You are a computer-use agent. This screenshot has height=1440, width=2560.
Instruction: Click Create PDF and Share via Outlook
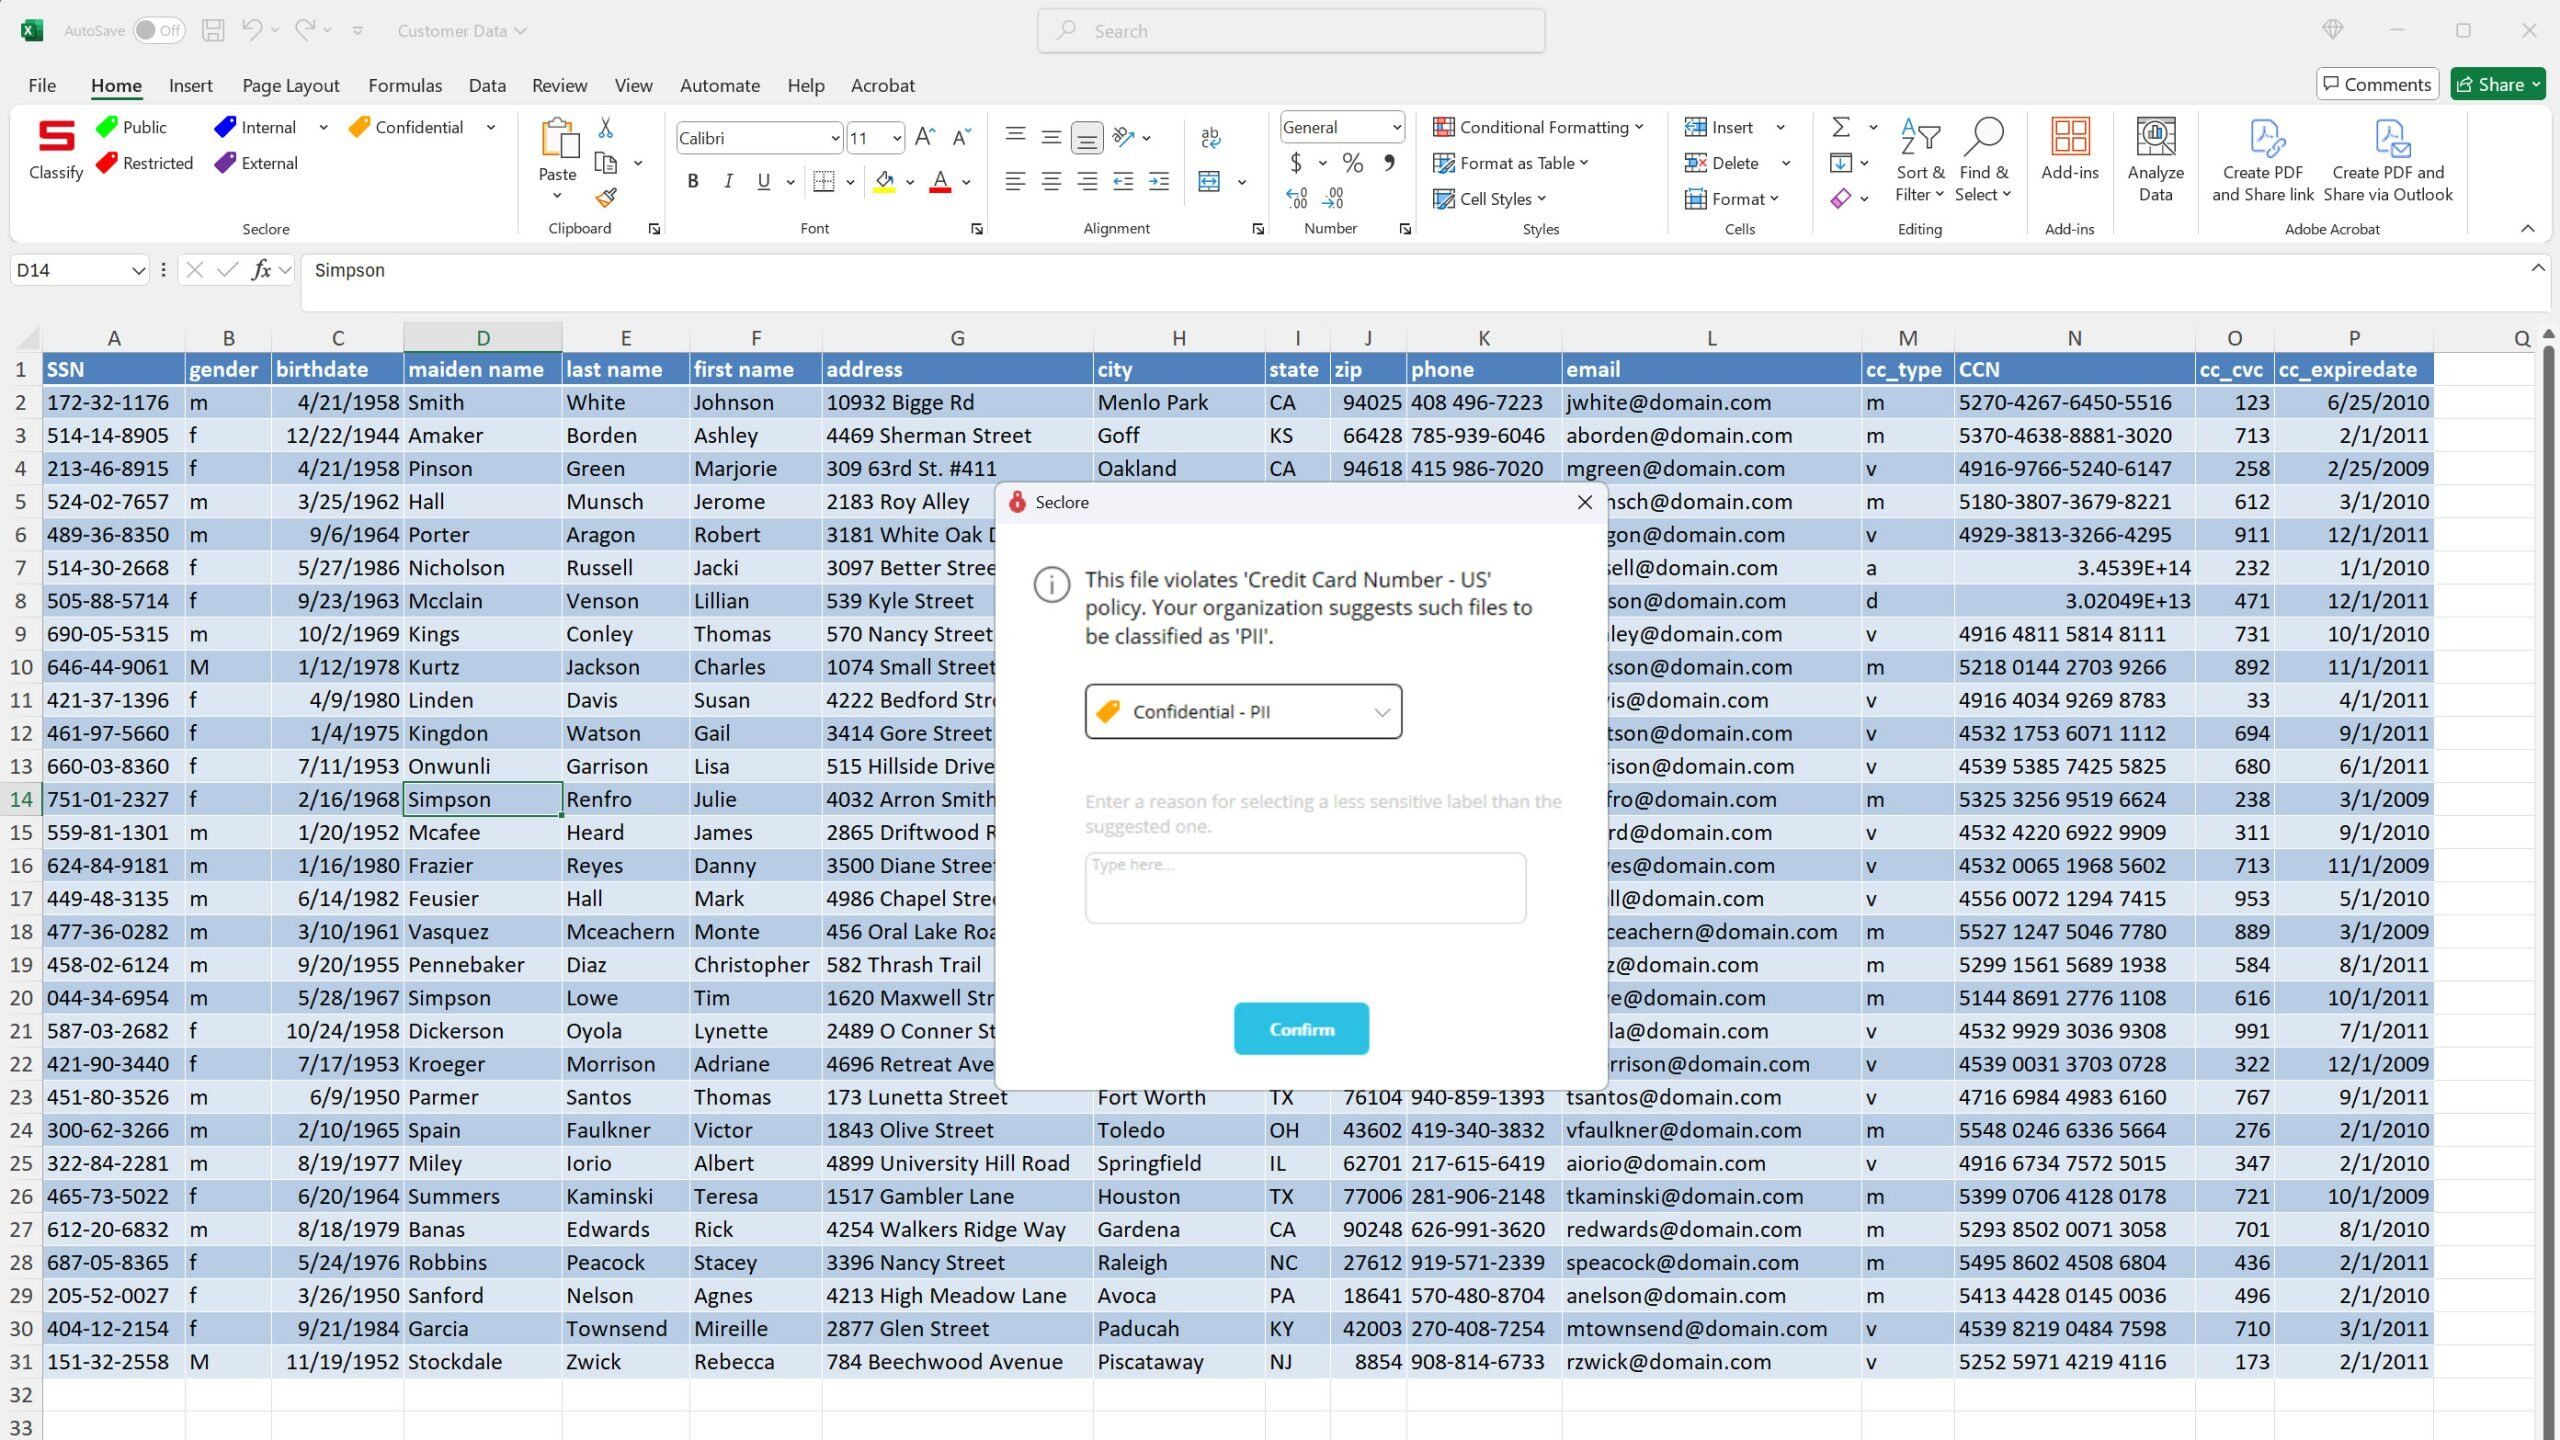click(2388, 160)
